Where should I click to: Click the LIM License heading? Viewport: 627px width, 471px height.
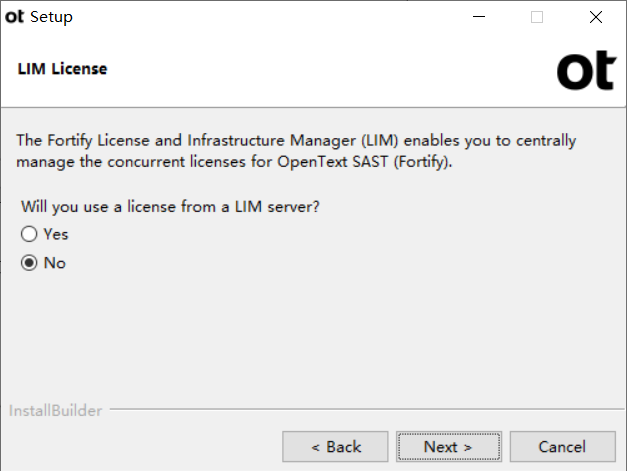(x=62, y=69)
